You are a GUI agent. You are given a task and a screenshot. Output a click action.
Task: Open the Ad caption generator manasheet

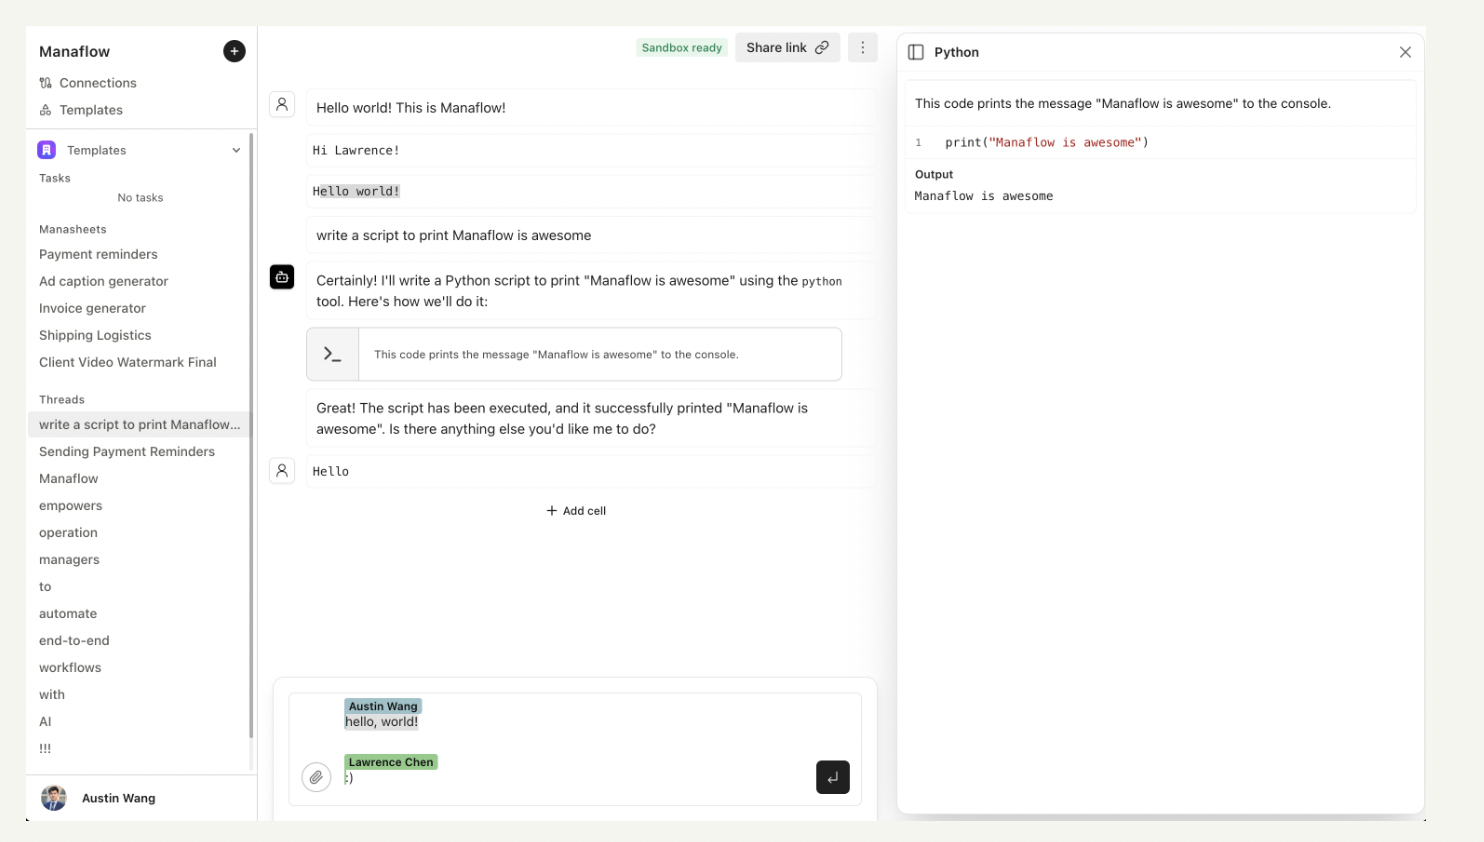coord(103,281)
